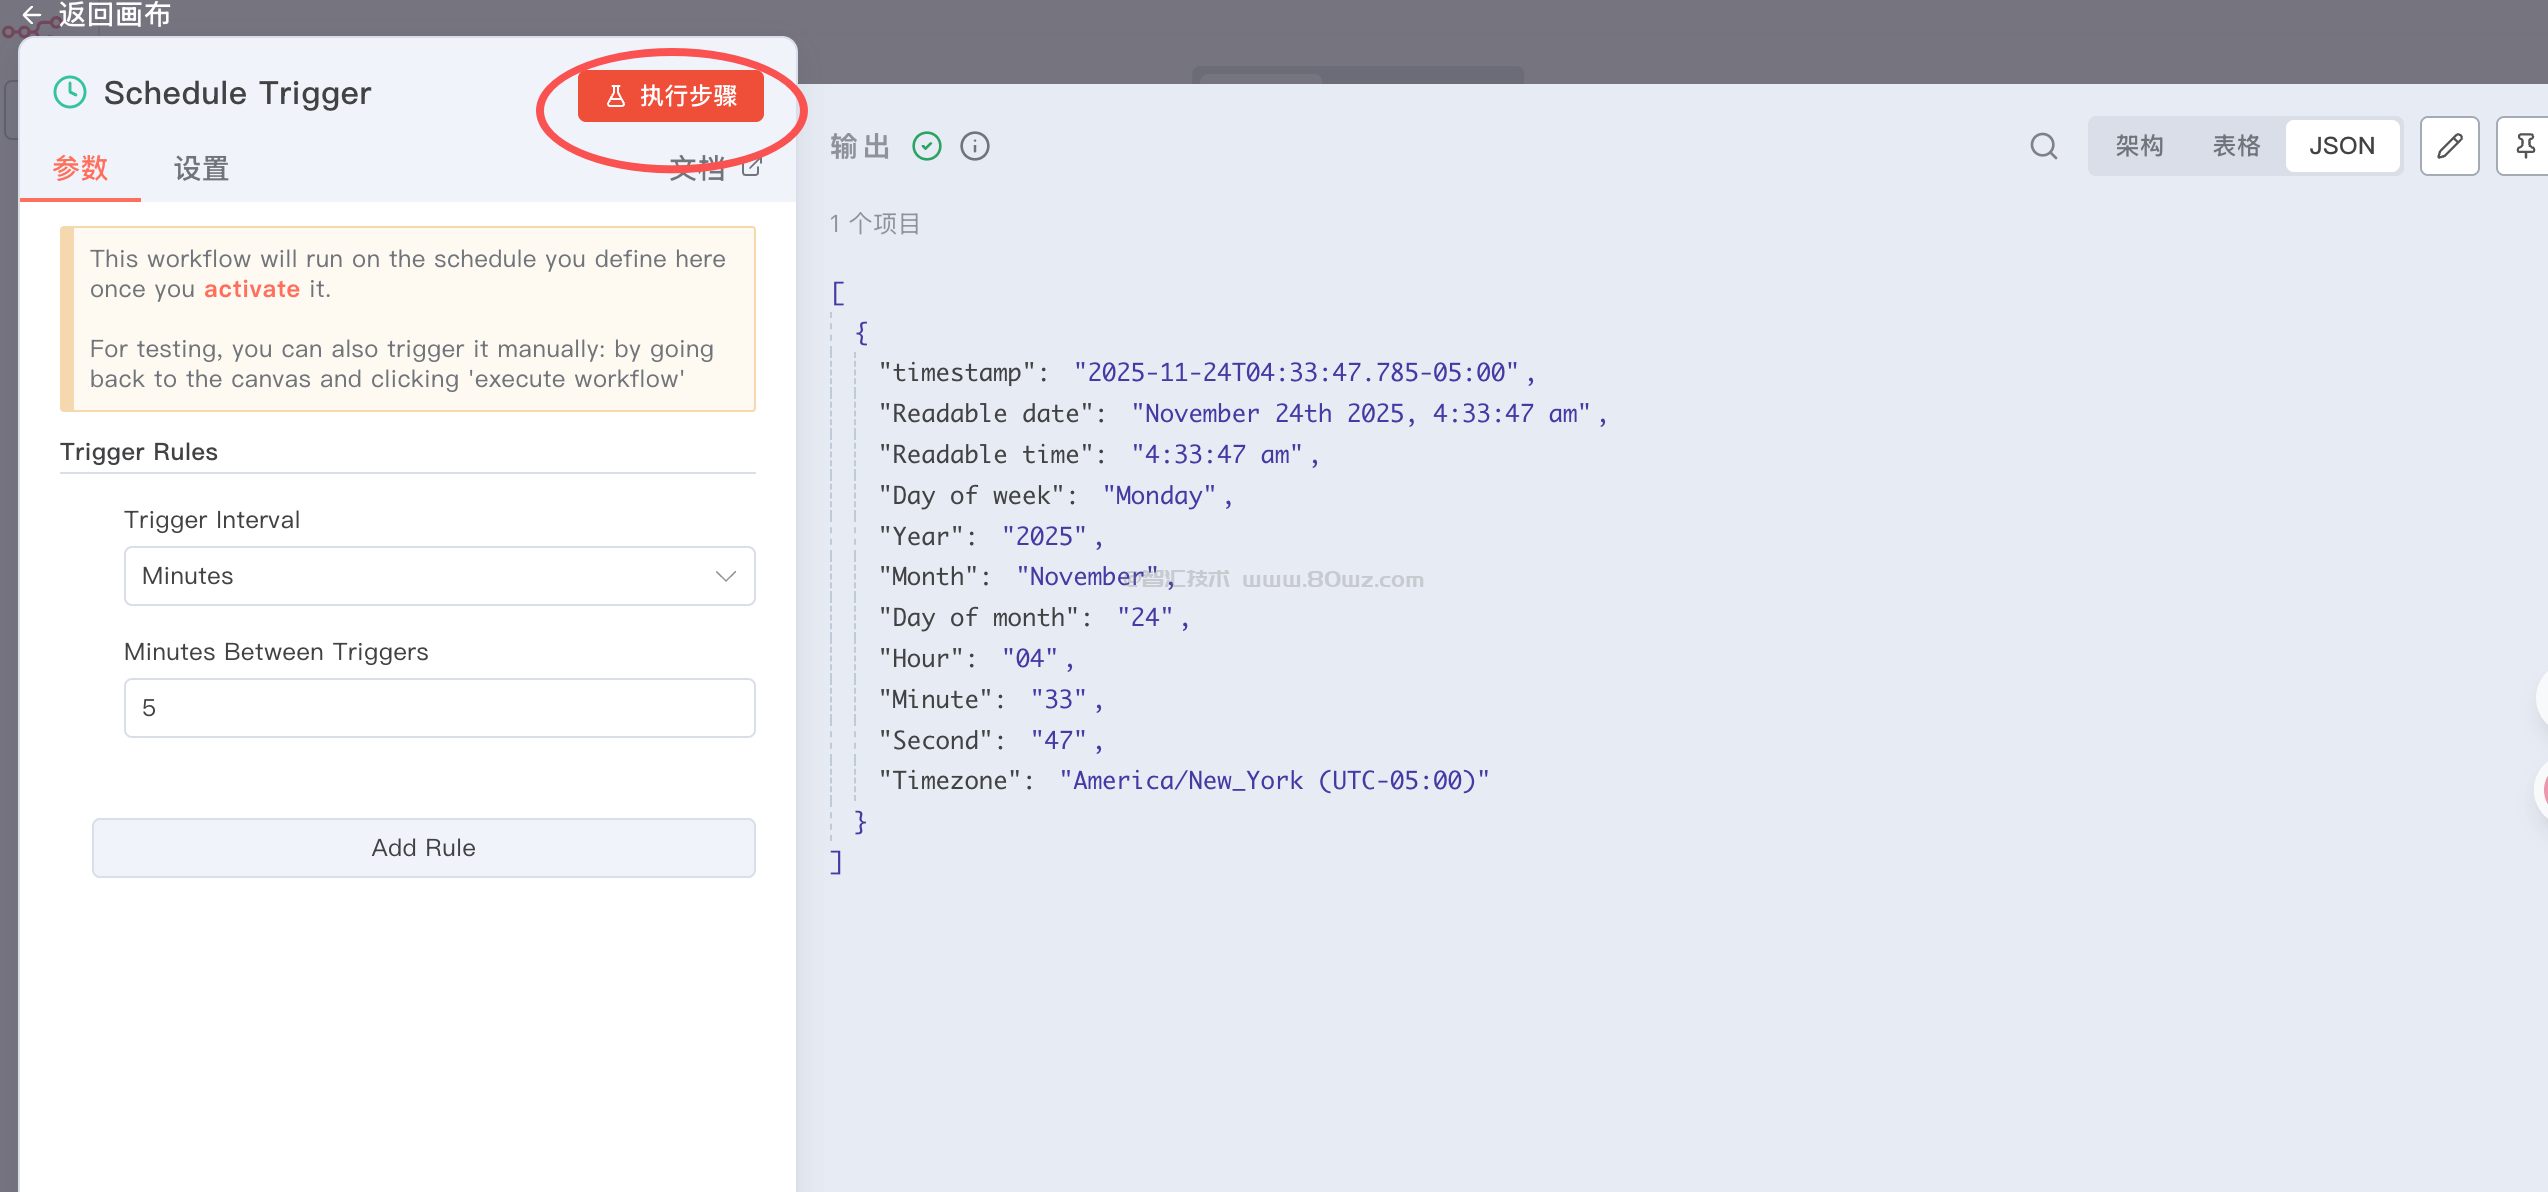Click the back arrow to return to canvas
2548x1192 pixels.
click(x=32, y=14)
